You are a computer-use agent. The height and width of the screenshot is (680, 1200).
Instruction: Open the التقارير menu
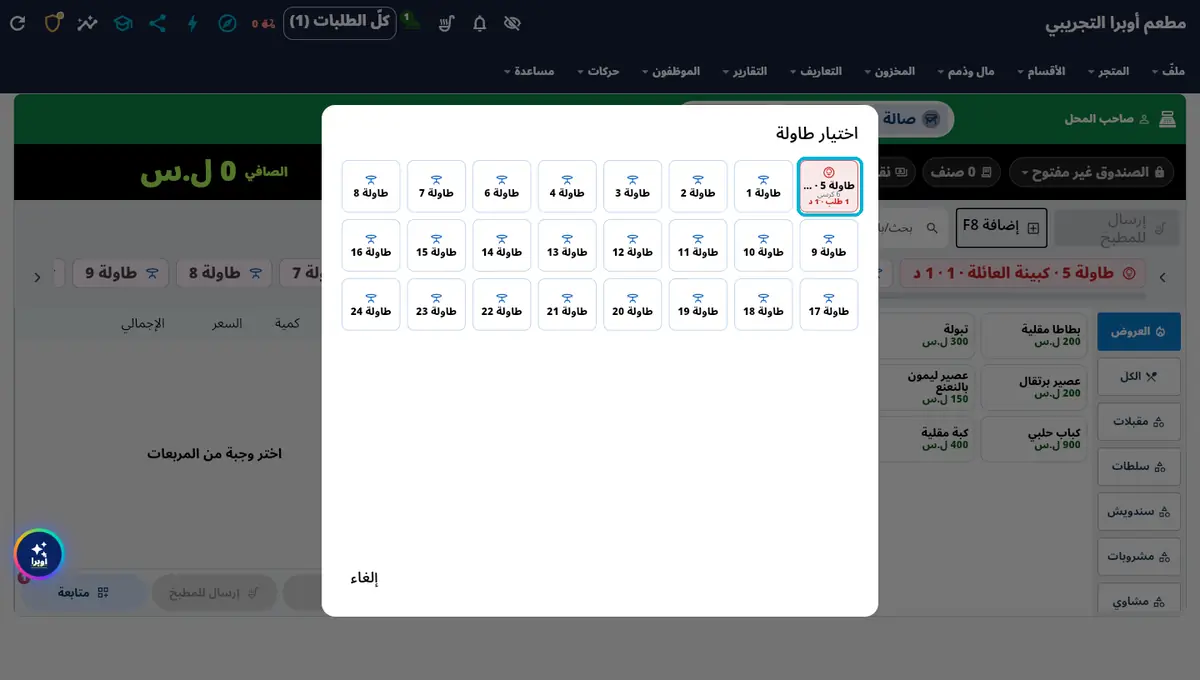coord(745,71)
